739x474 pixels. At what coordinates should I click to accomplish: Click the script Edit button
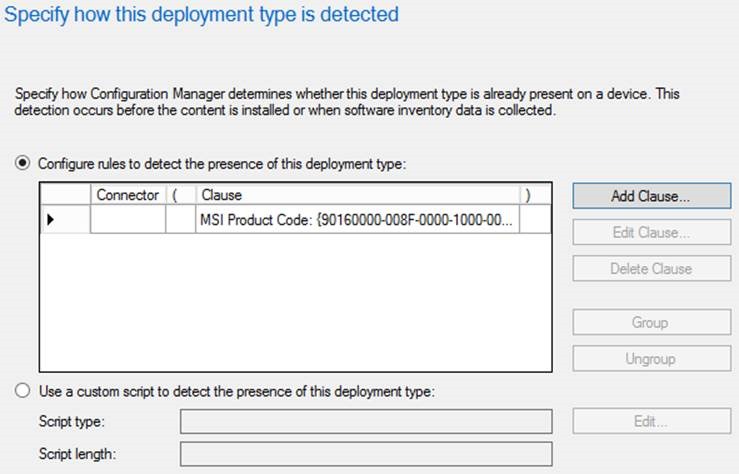point(652,421)
